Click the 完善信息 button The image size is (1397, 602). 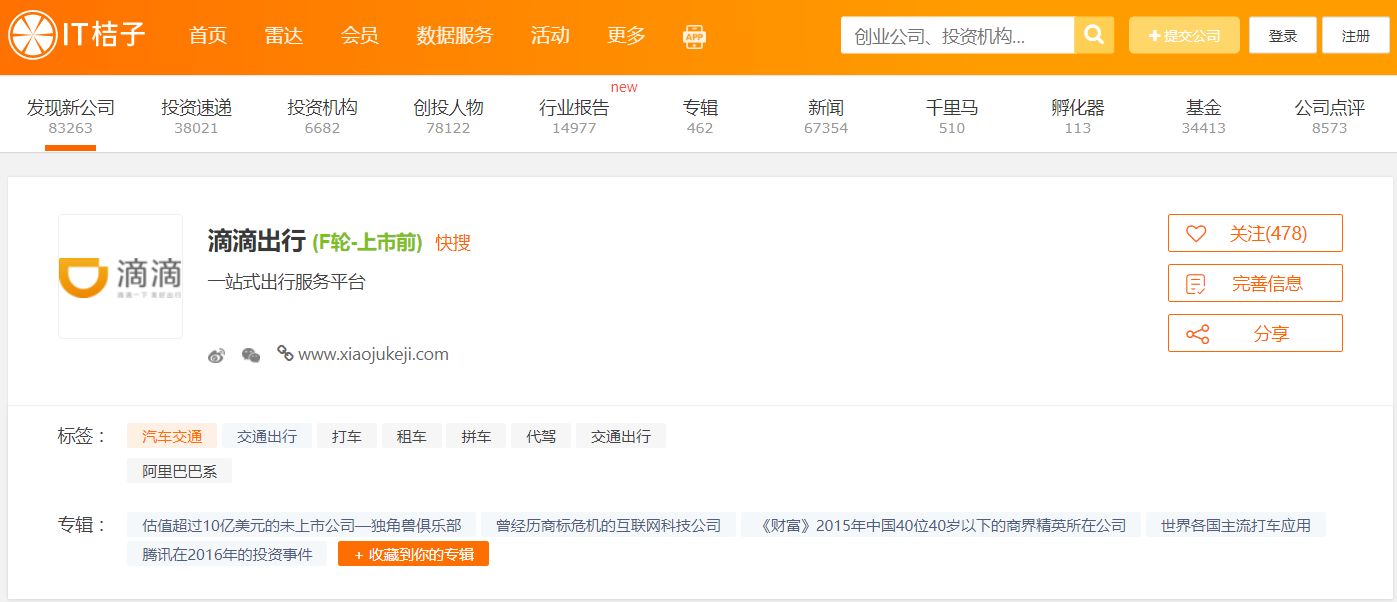coord(1255,283)
